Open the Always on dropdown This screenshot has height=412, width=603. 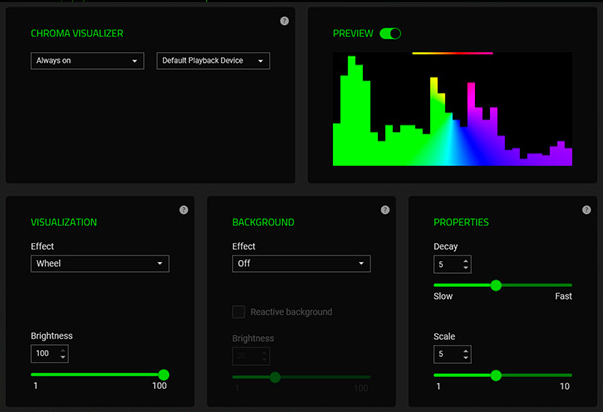(x=87, y=61)
